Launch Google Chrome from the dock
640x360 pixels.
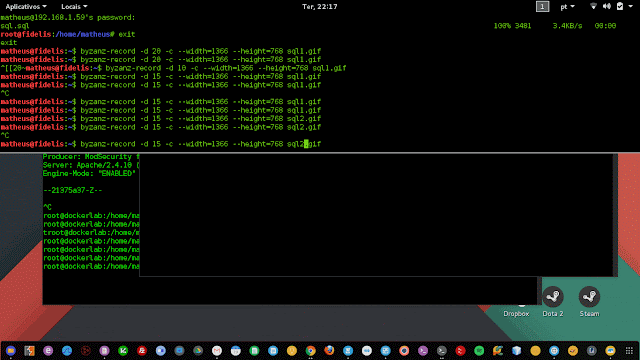coord(311,351)
